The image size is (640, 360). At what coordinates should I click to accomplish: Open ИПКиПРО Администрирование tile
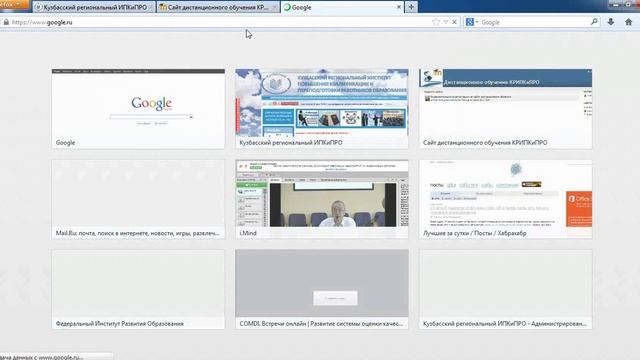505,289
